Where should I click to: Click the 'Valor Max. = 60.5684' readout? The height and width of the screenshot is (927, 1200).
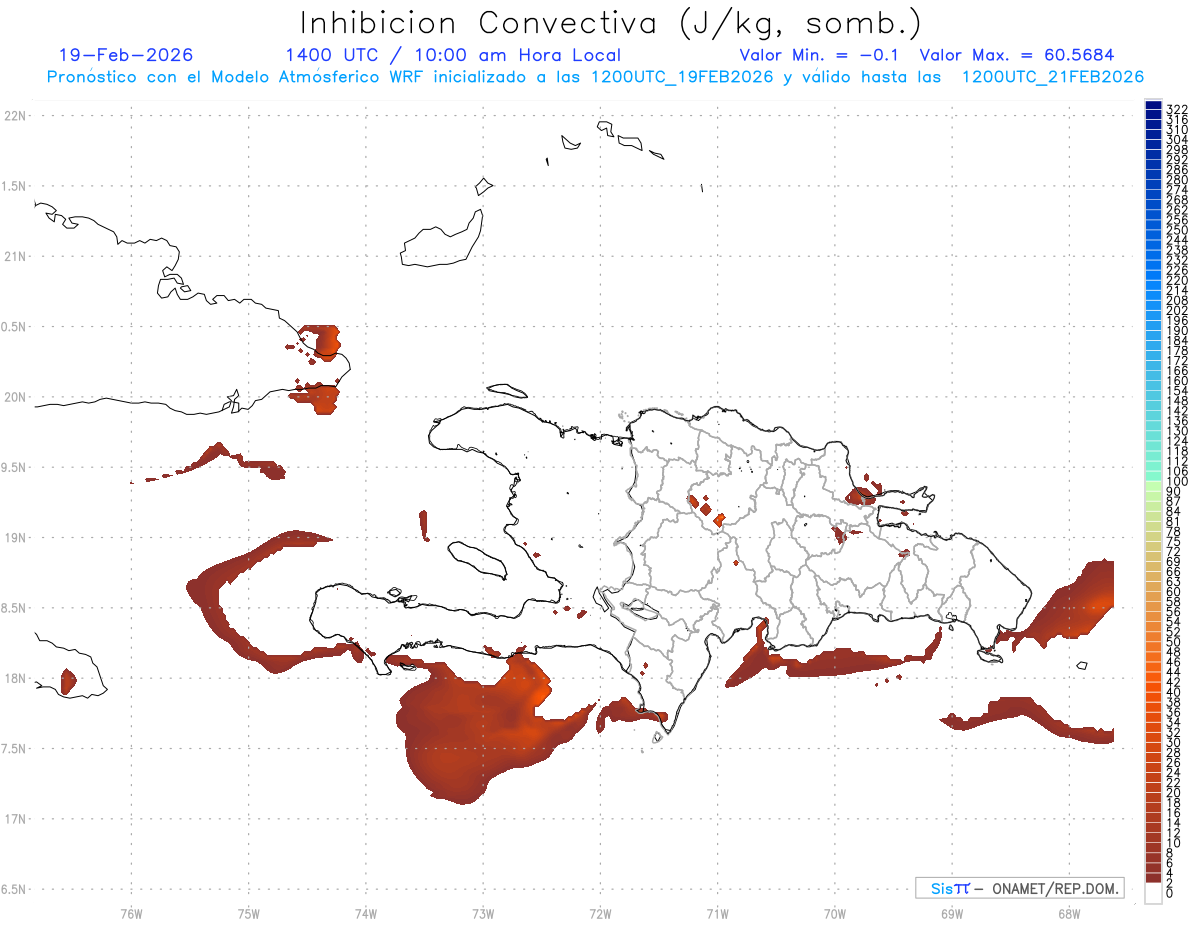tap(1017, 55)
